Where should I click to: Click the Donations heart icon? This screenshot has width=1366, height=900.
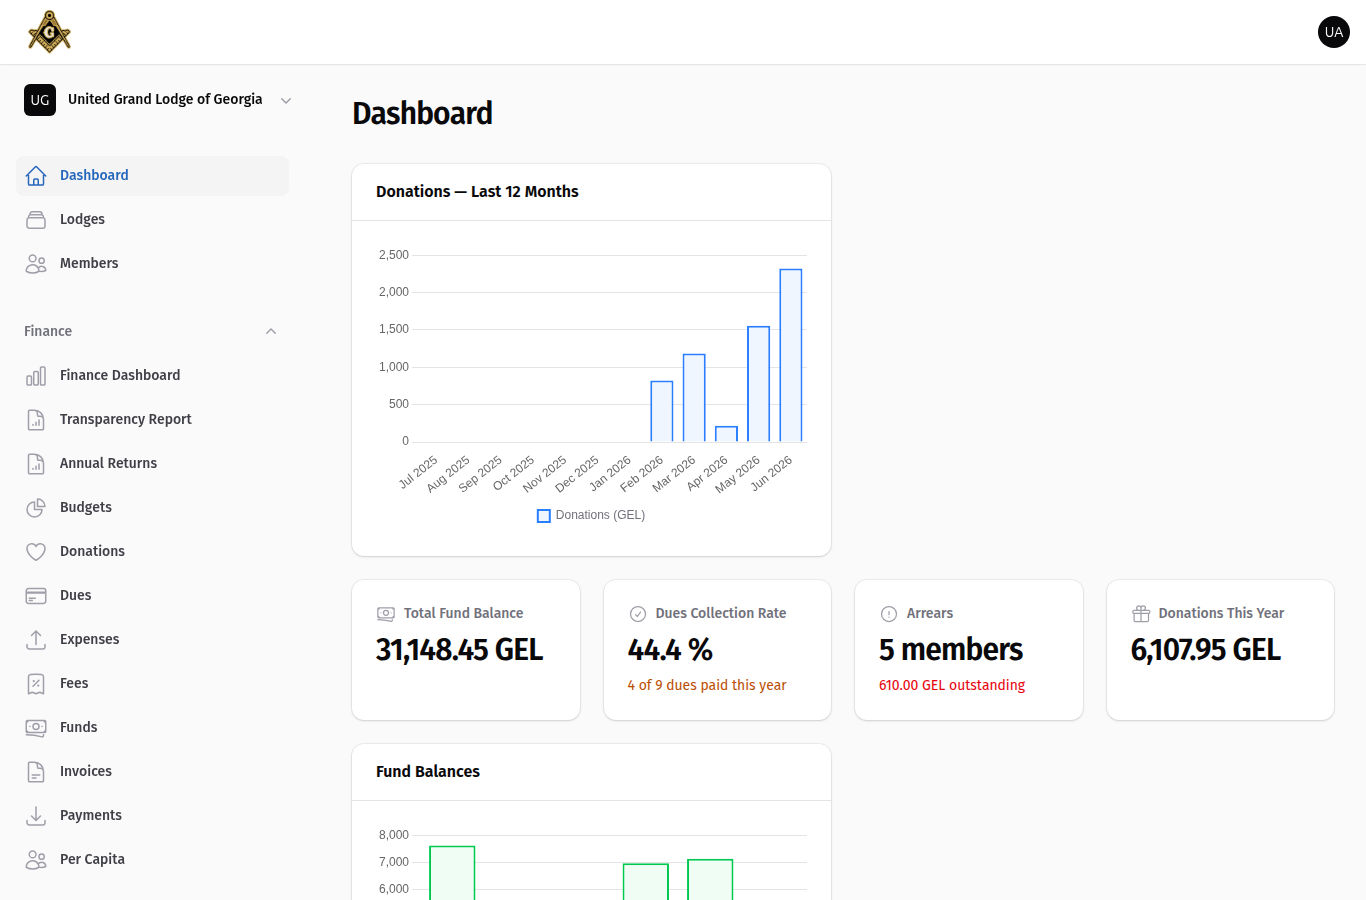pyautogui.click(x=36, y=552)
